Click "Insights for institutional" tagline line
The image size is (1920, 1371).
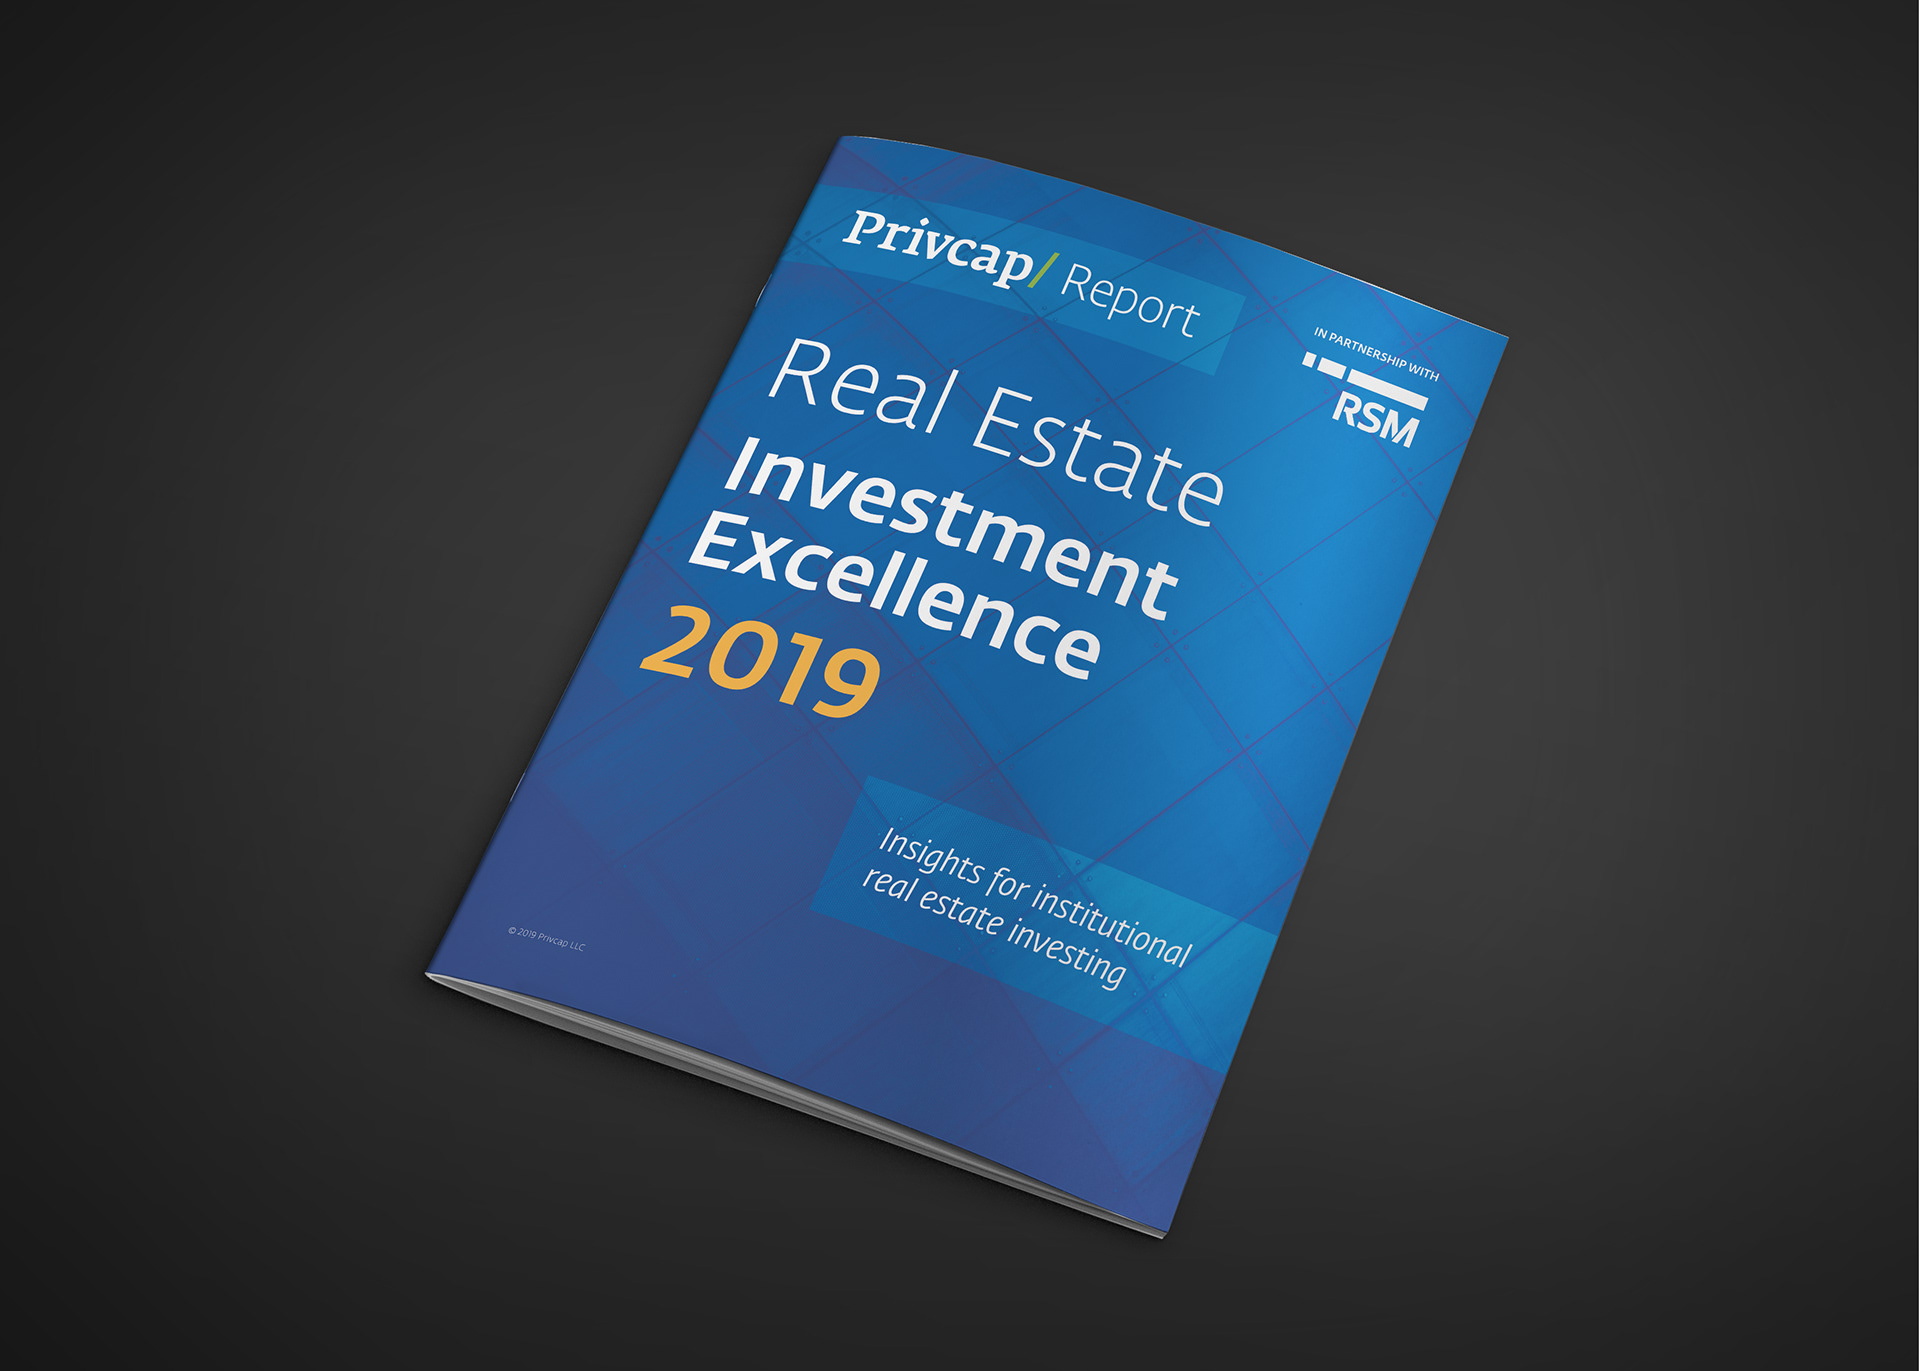1035,897
